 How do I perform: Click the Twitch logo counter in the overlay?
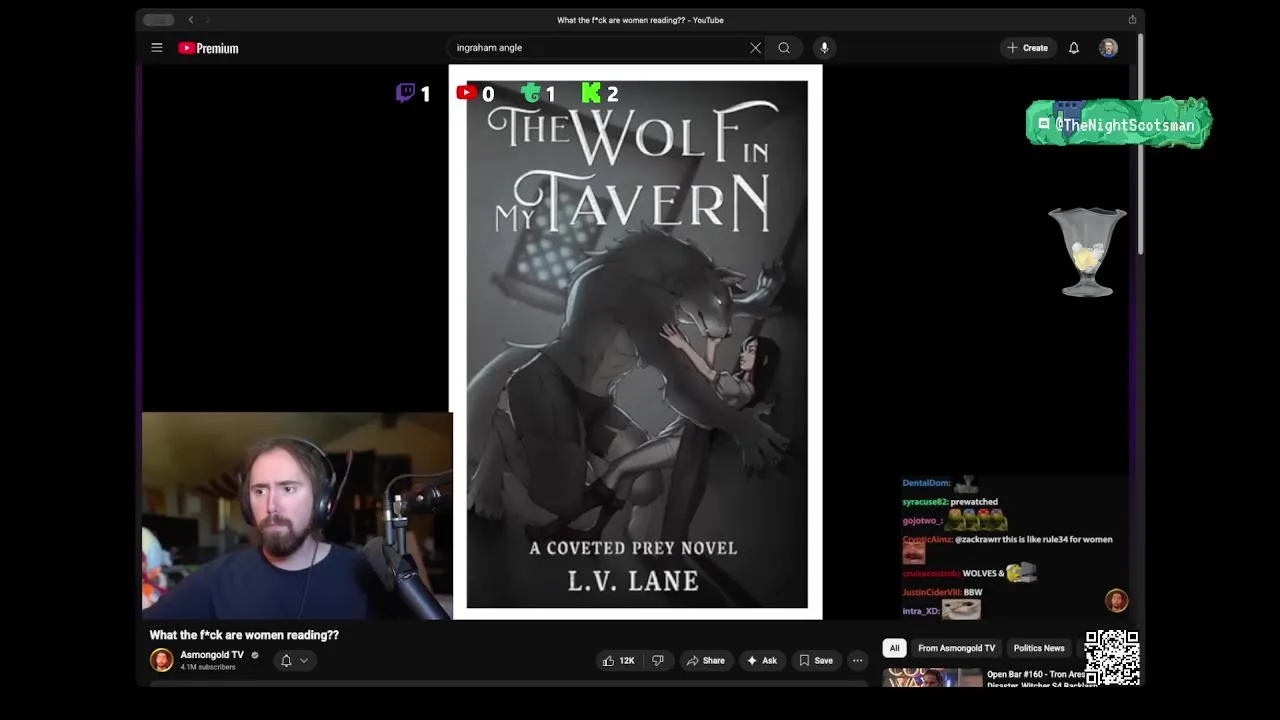click(413, 93)
